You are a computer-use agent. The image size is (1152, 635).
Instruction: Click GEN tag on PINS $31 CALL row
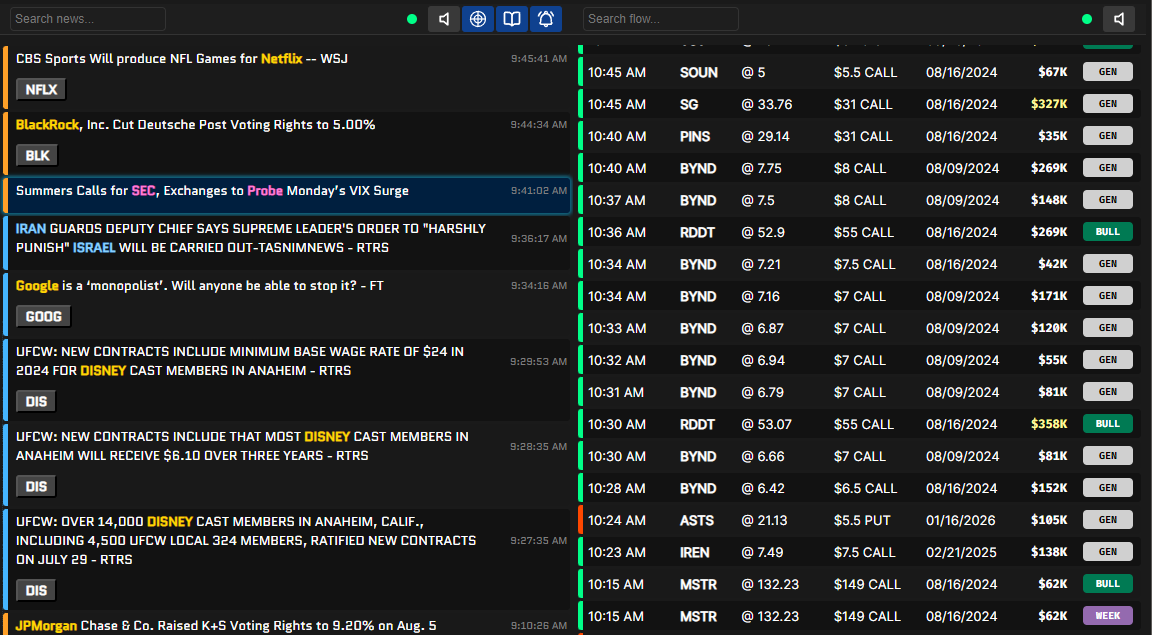point(1108,136)
